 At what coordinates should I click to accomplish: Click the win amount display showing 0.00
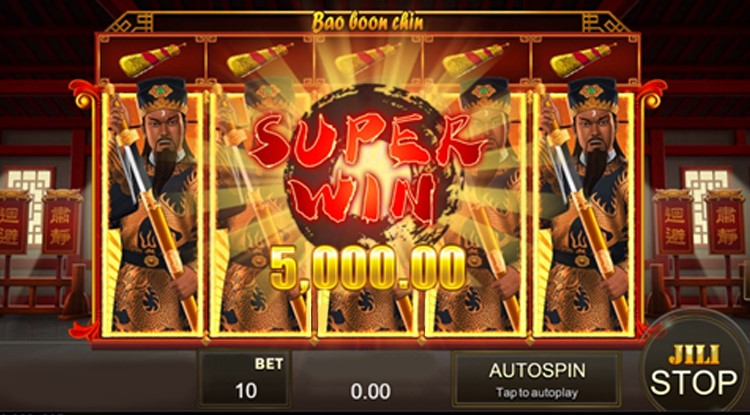(371, 391)
